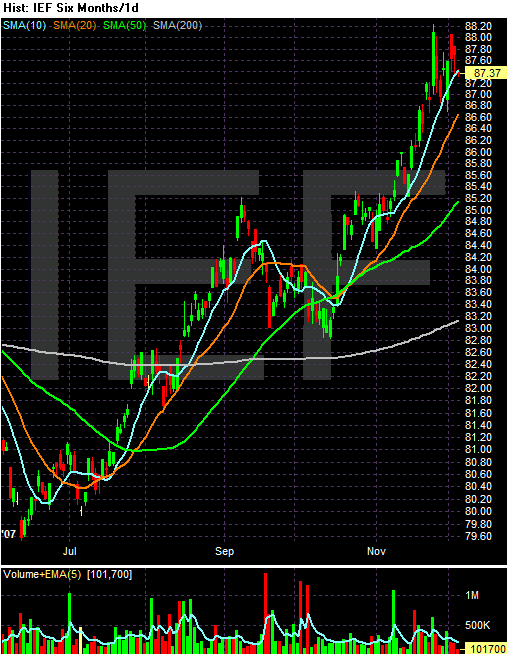Click the Jul date axis label

70,551
